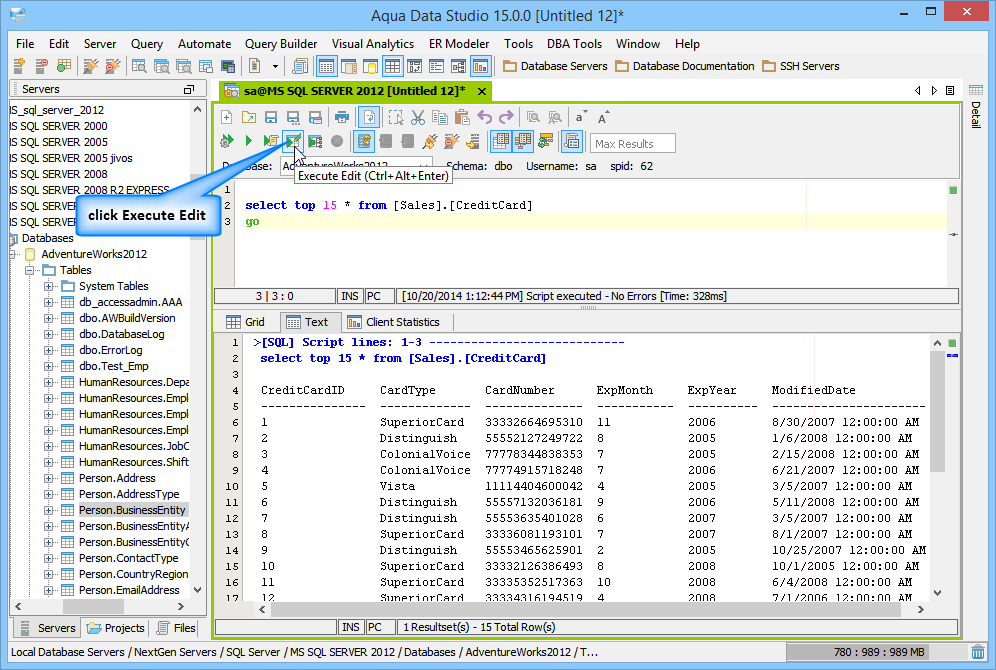Expand the System Tables folder node
This screenshot has height=670, width=996.
click(48, 286)
